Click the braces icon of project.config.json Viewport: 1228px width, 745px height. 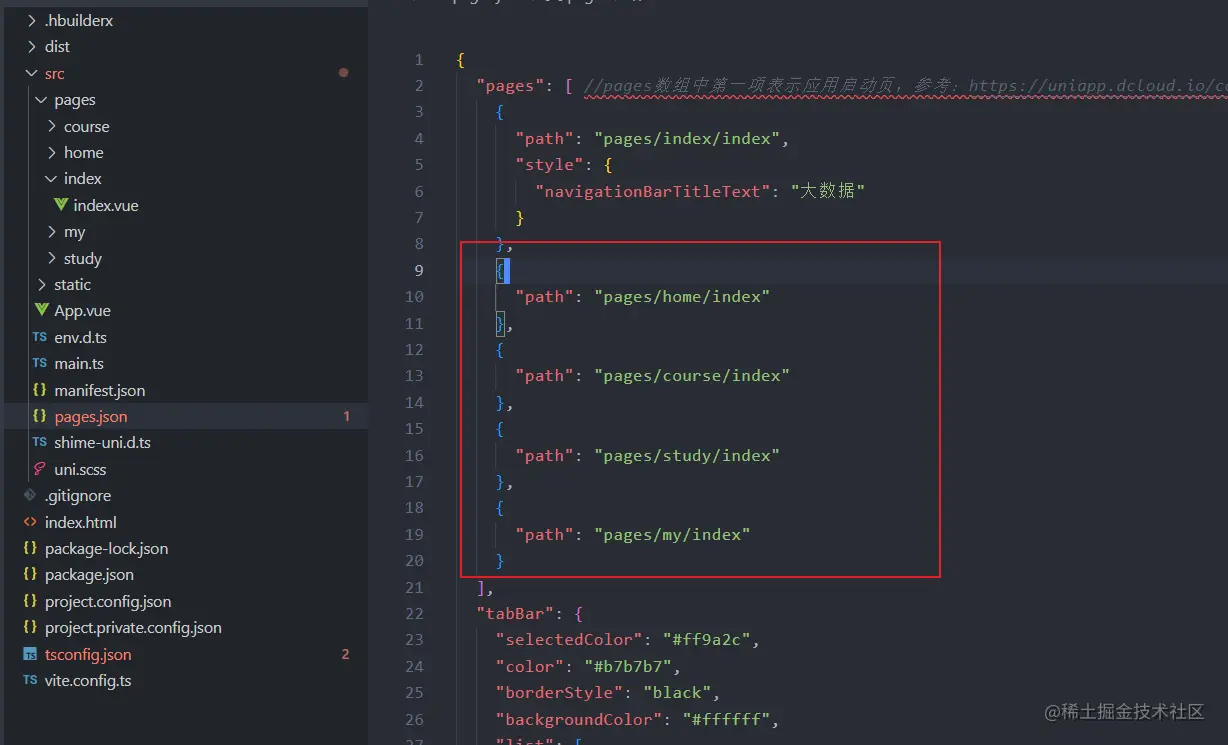pyautogui.click(x=30, y=601)
